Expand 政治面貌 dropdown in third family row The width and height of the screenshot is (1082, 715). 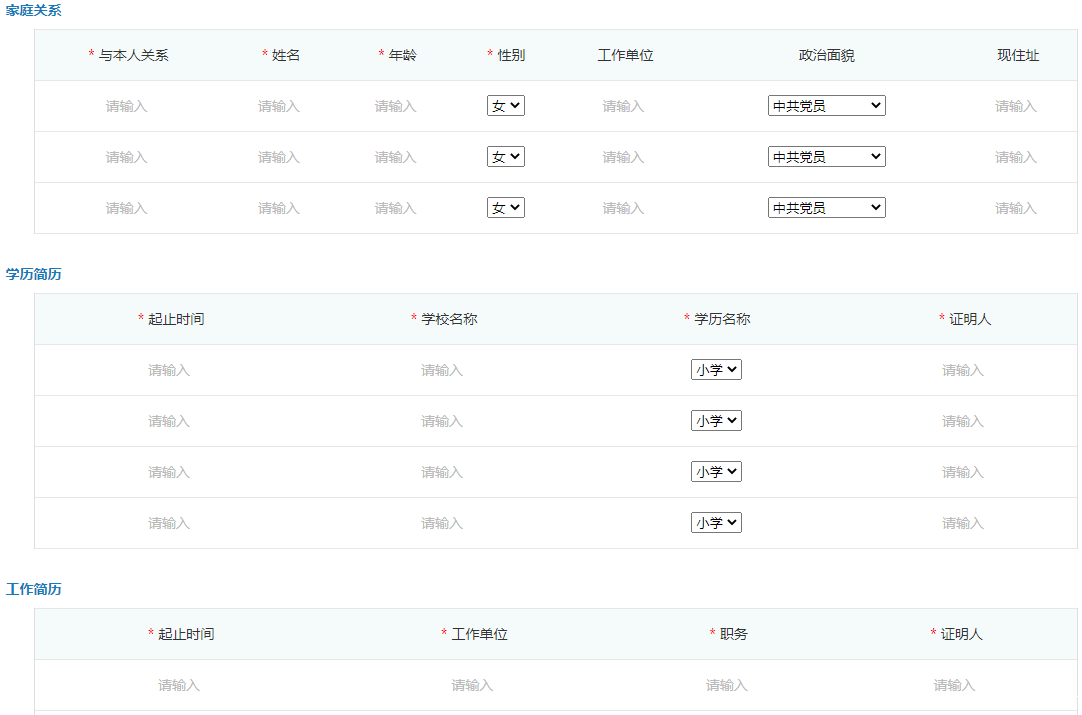[826, 208]
